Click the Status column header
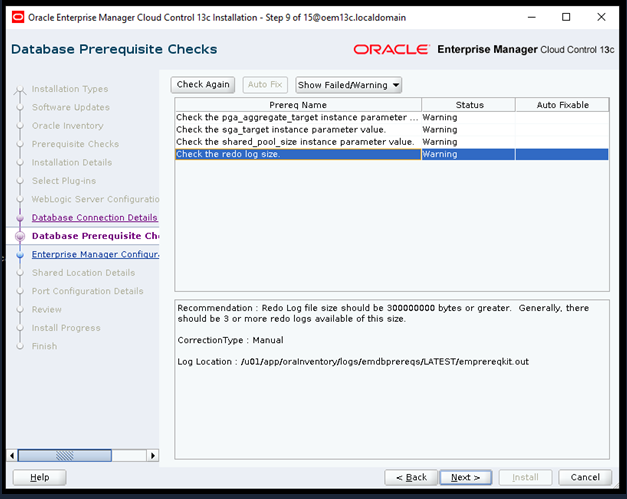This screenshot has height=499, width=627. pos(469,105)
